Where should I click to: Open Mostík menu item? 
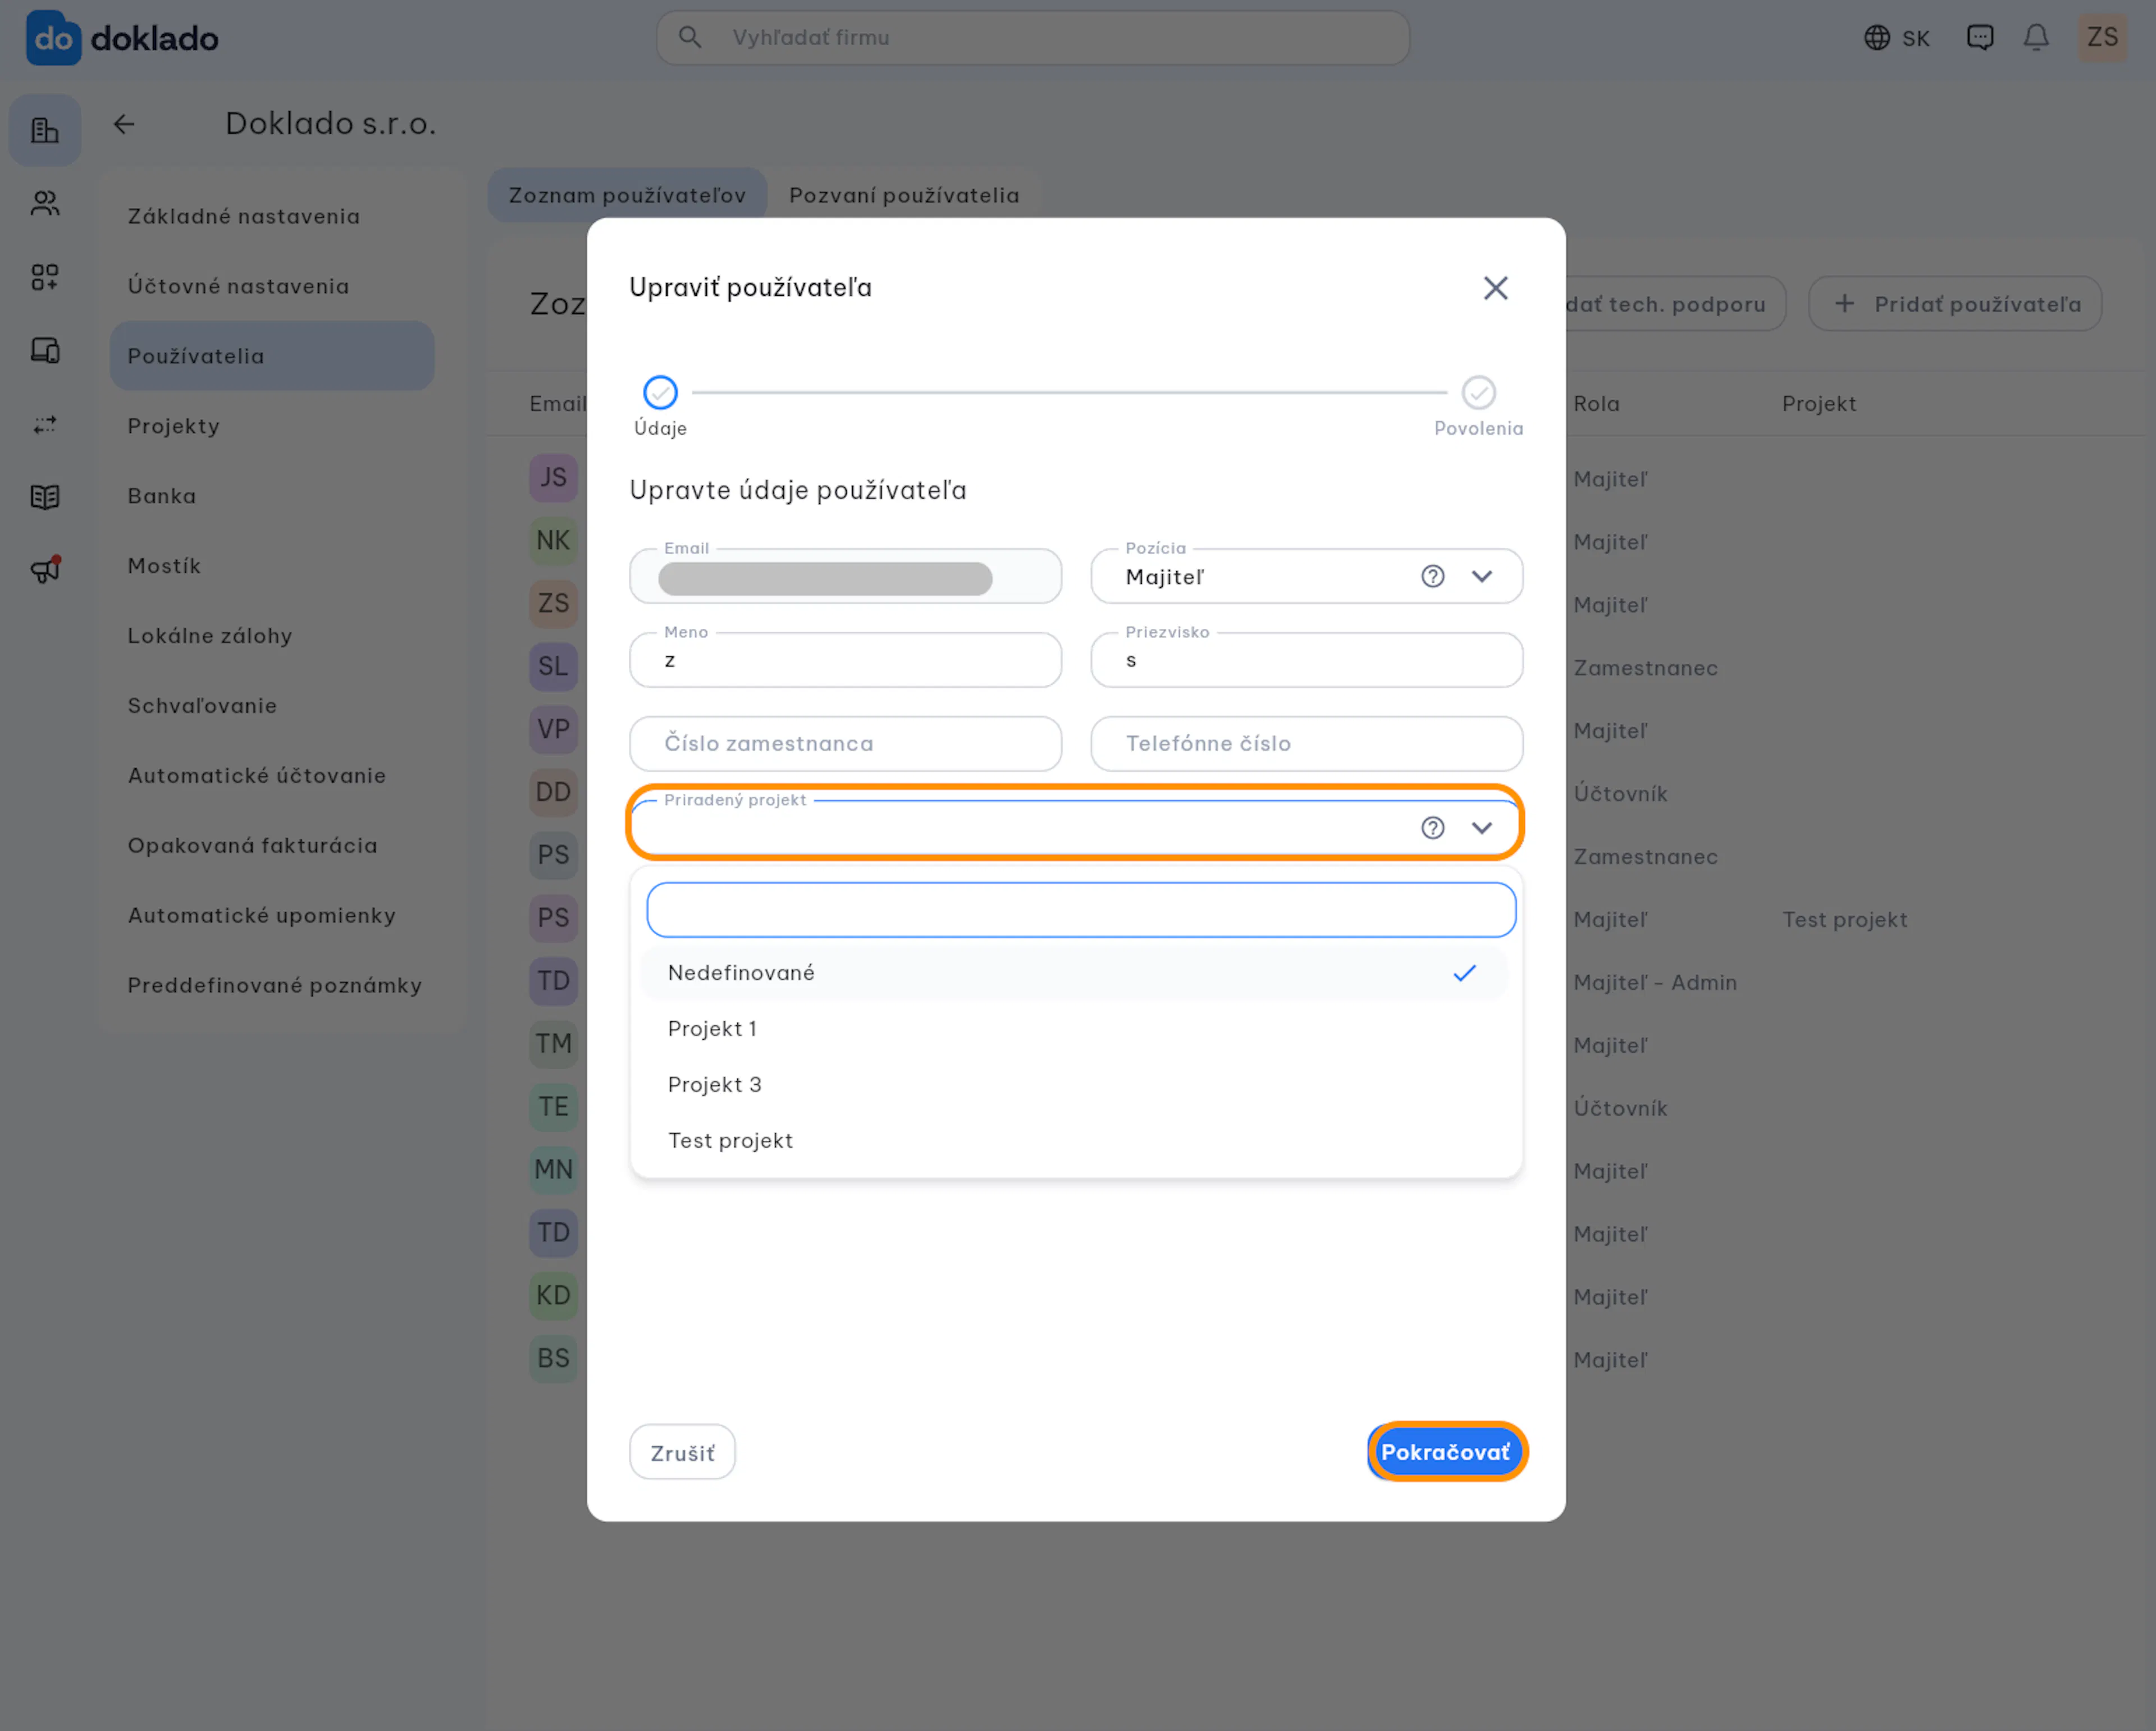tap(272, 566)
